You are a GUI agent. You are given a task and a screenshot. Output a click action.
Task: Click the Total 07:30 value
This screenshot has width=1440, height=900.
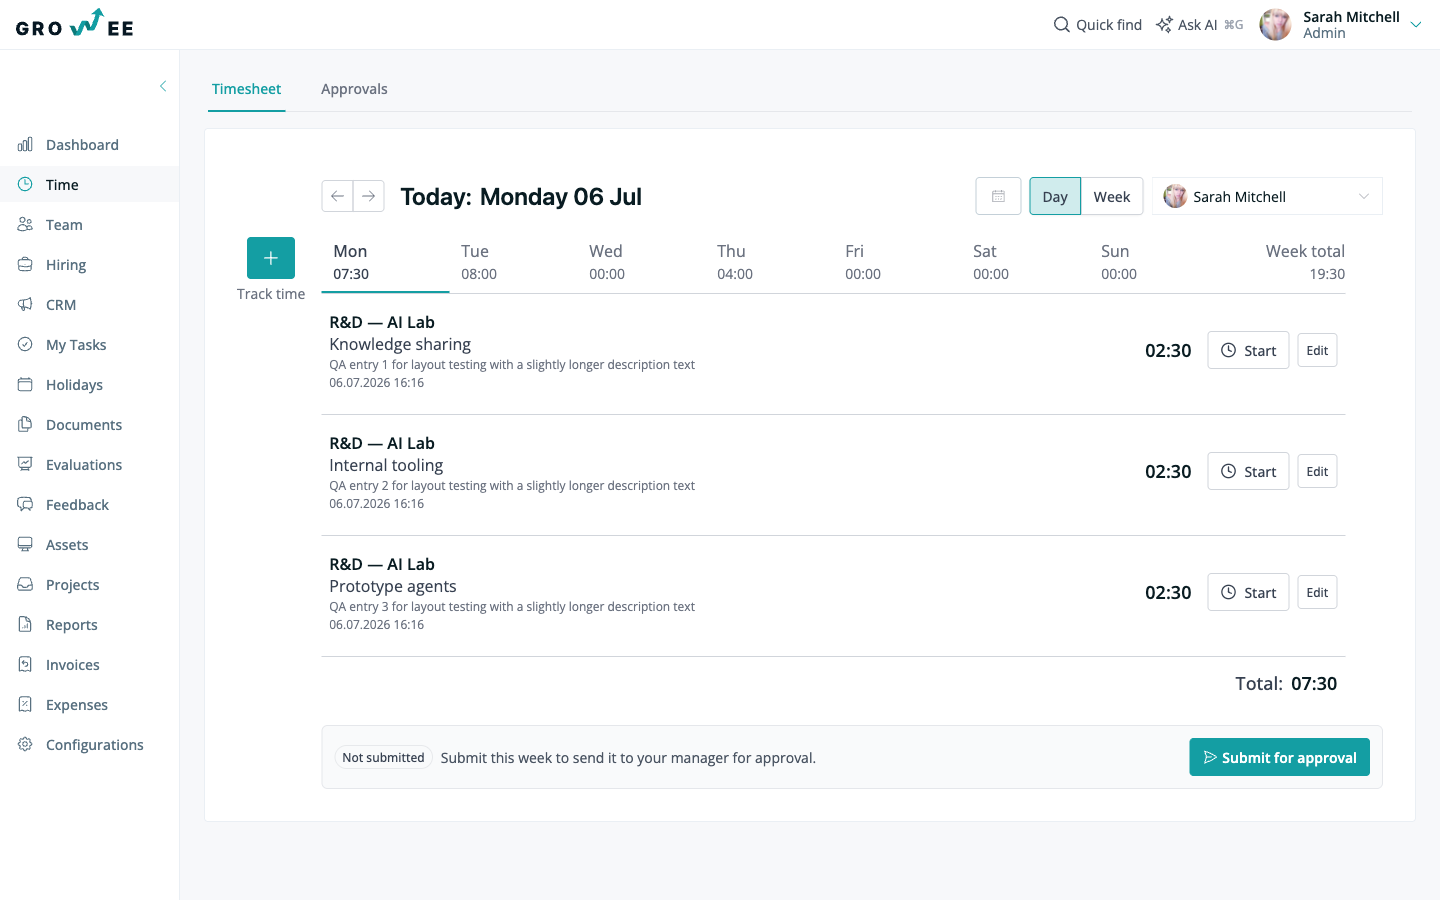pos(1314,683)
